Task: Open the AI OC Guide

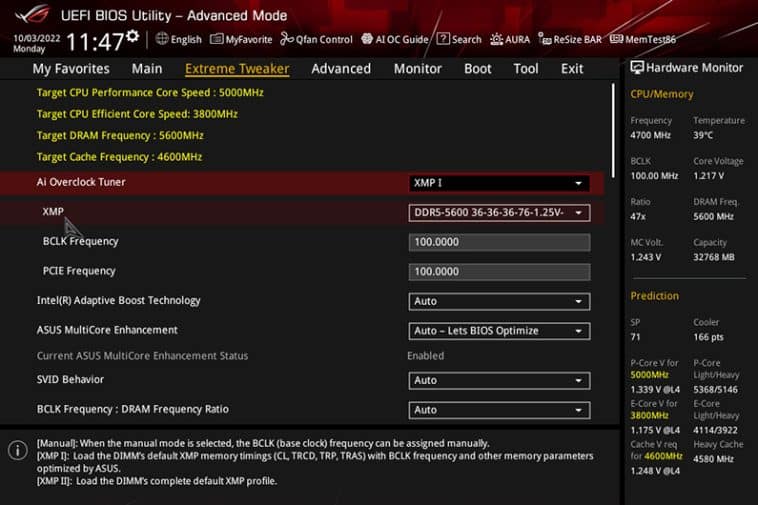Action: coord(395,39)
